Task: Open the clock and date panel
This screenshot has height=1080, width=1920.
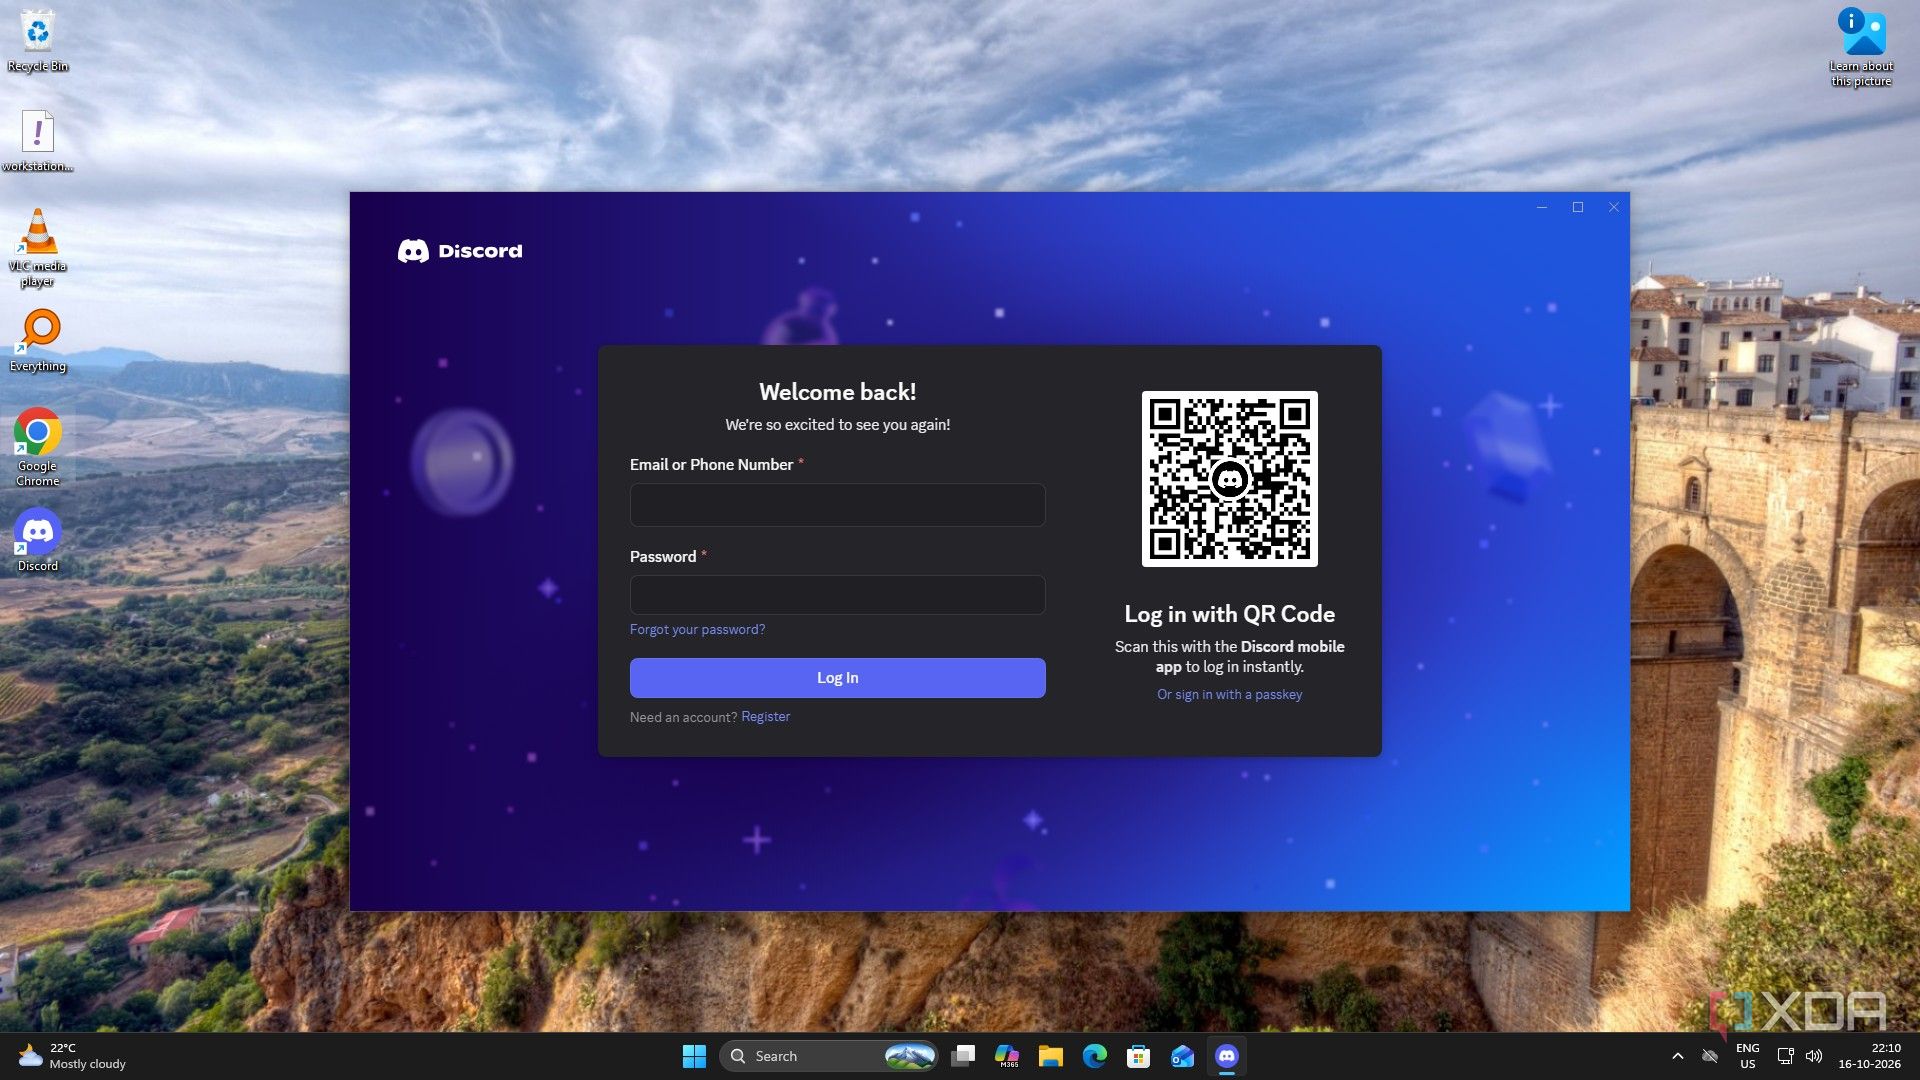Action: [1869, 1056]
